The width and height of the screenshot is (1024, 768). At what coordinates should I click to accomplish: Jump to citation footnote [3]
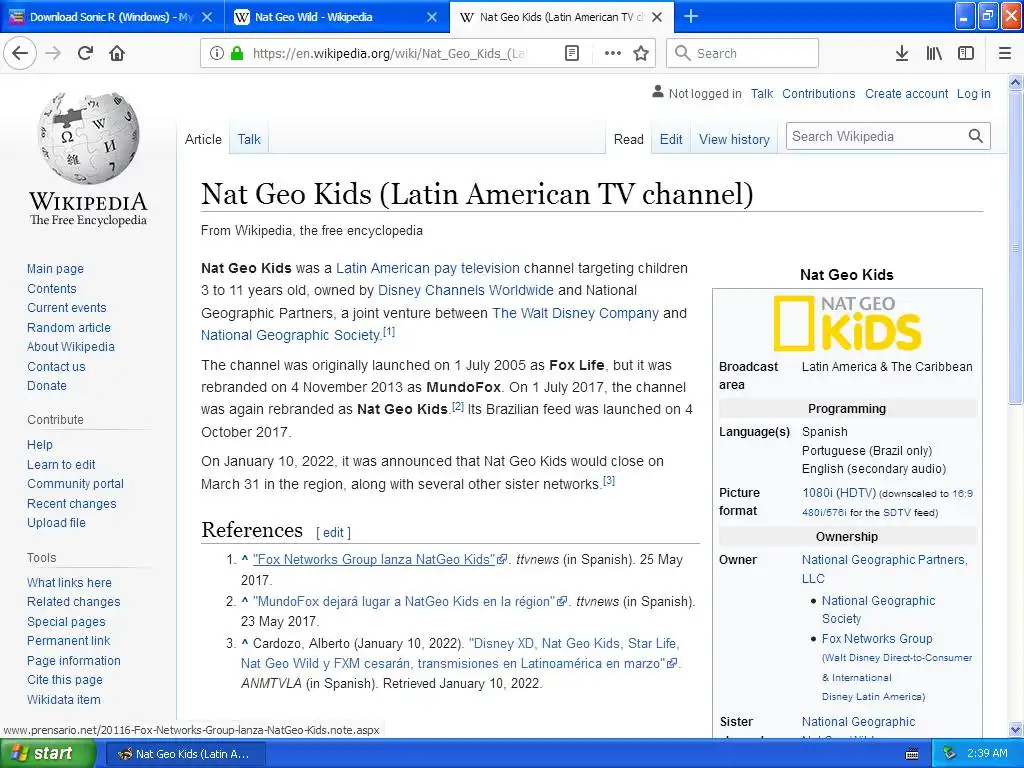pyautogui.click(x=609, y=480)
